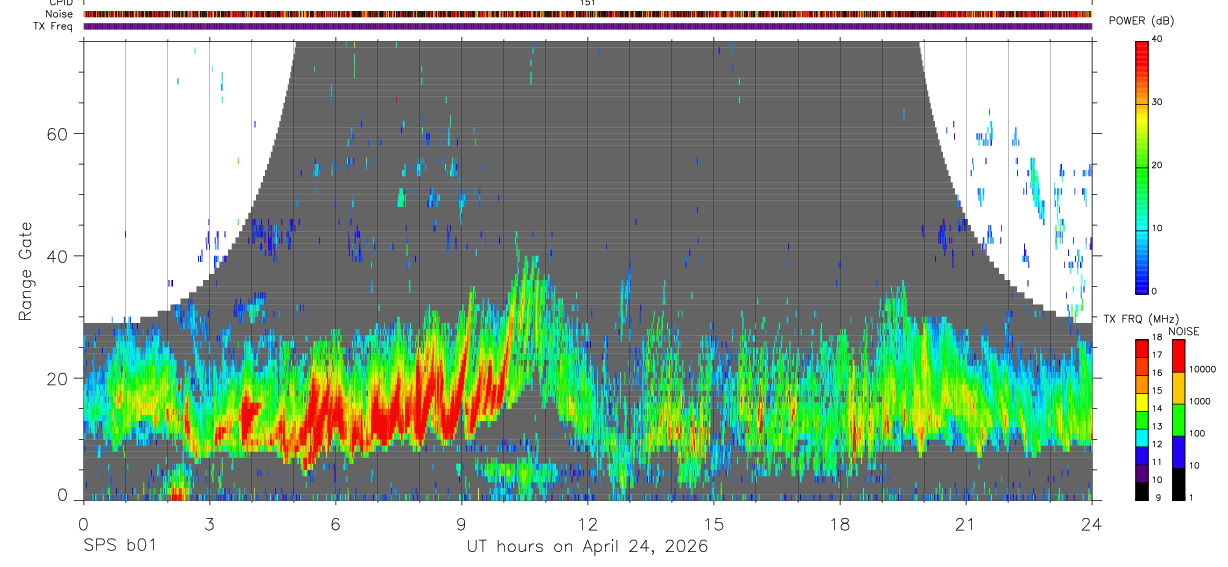
Task: Click the '20' label on POWER scale
Action: [x=1158, y=165]
